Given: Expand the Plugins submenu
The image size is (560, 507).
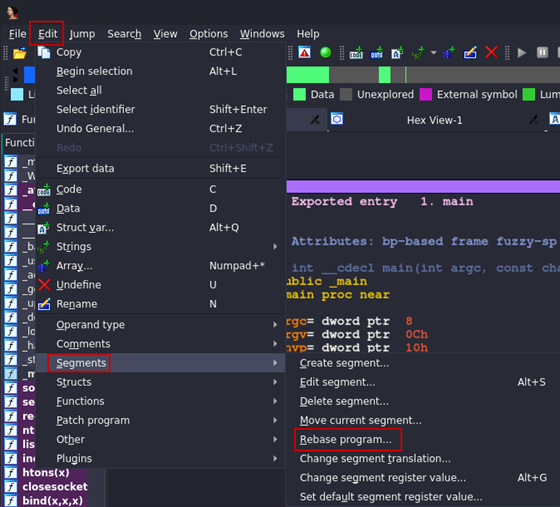Looking at the screenshot, I should coord(161,458).
